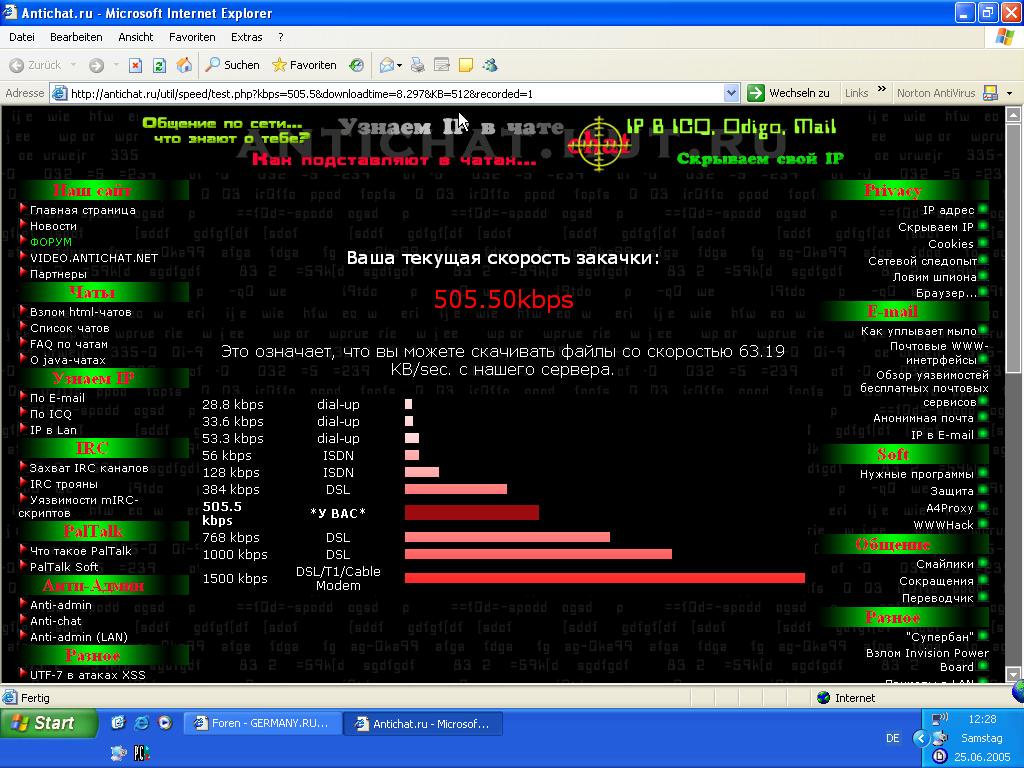Click the Print toolbar icon

(418, 65)
